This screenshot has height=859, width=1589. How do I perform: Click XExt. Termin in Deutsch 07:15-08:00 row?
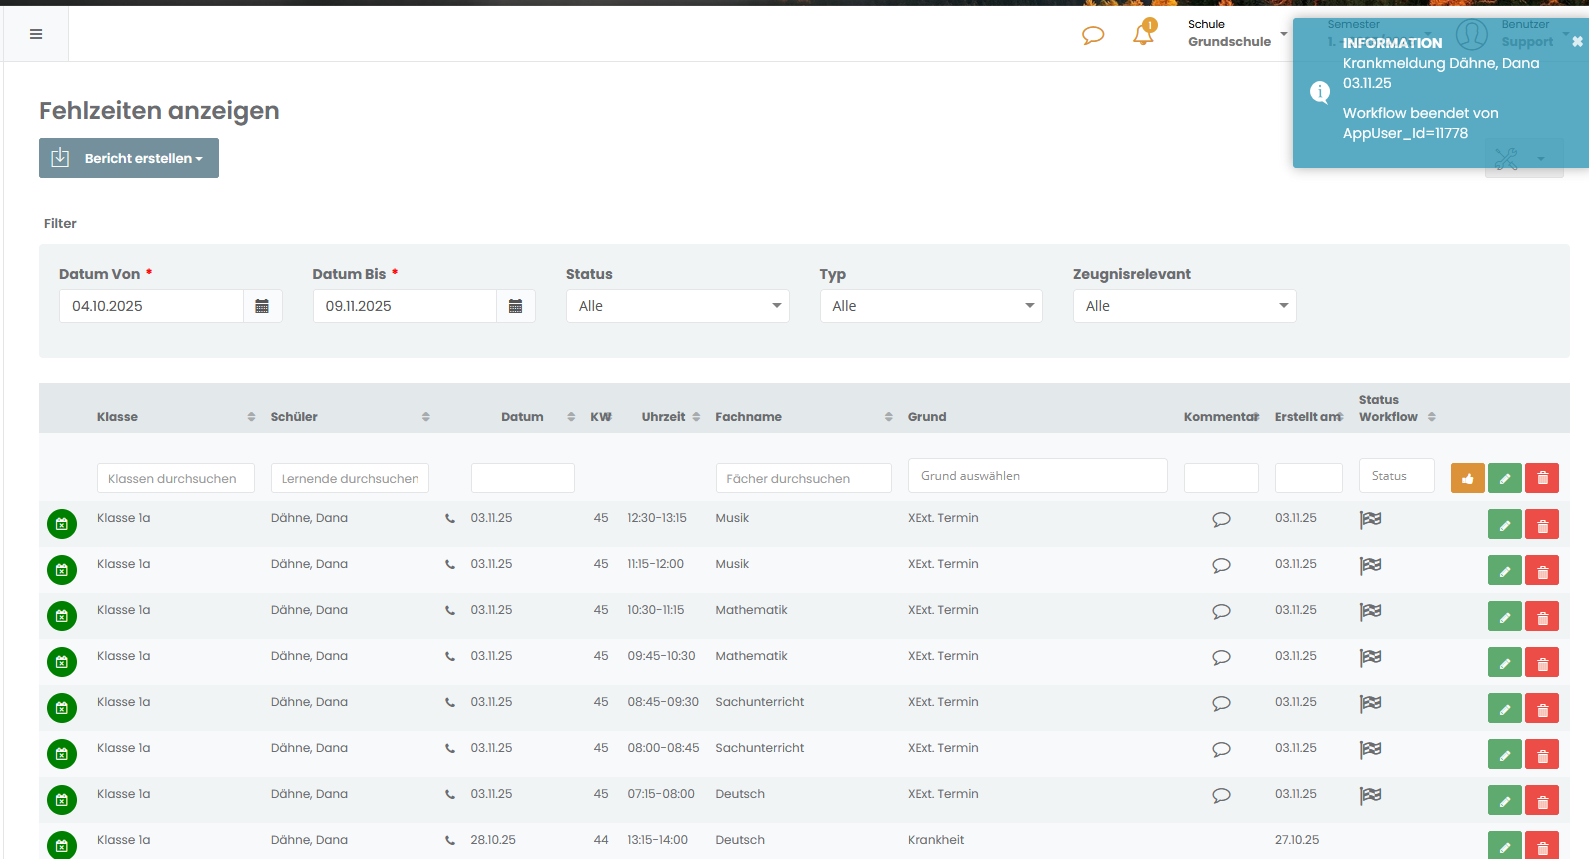tap(943, 794)
